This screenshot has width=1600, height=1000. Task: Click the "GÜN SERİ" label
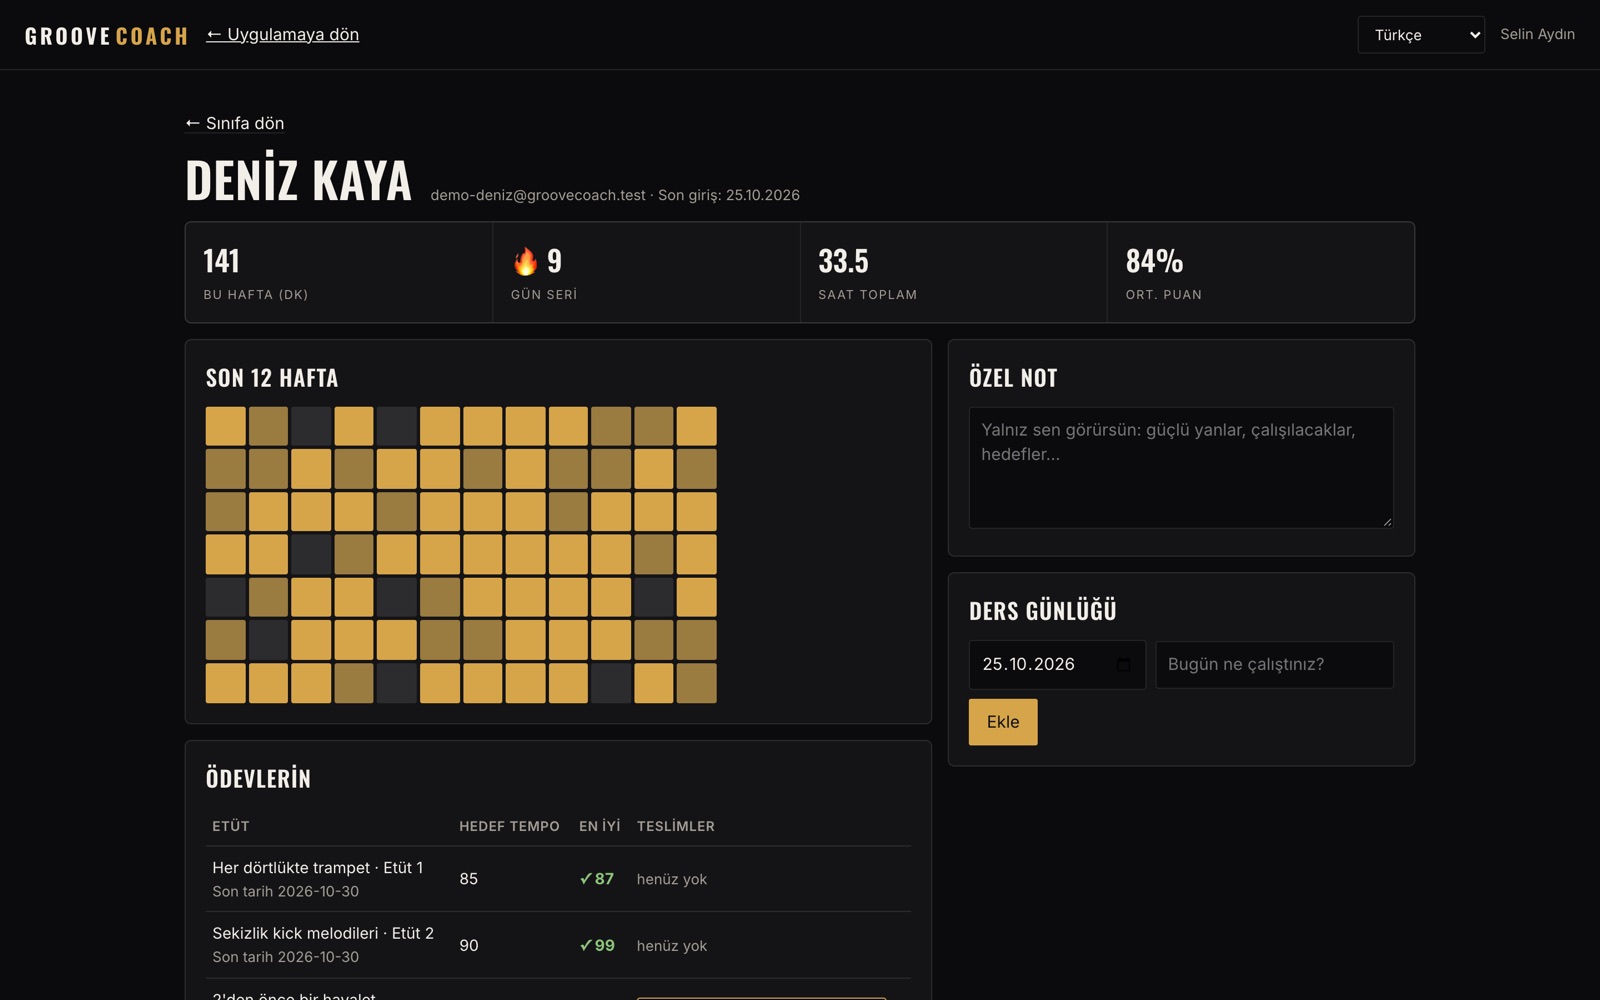tap(544, 295)
